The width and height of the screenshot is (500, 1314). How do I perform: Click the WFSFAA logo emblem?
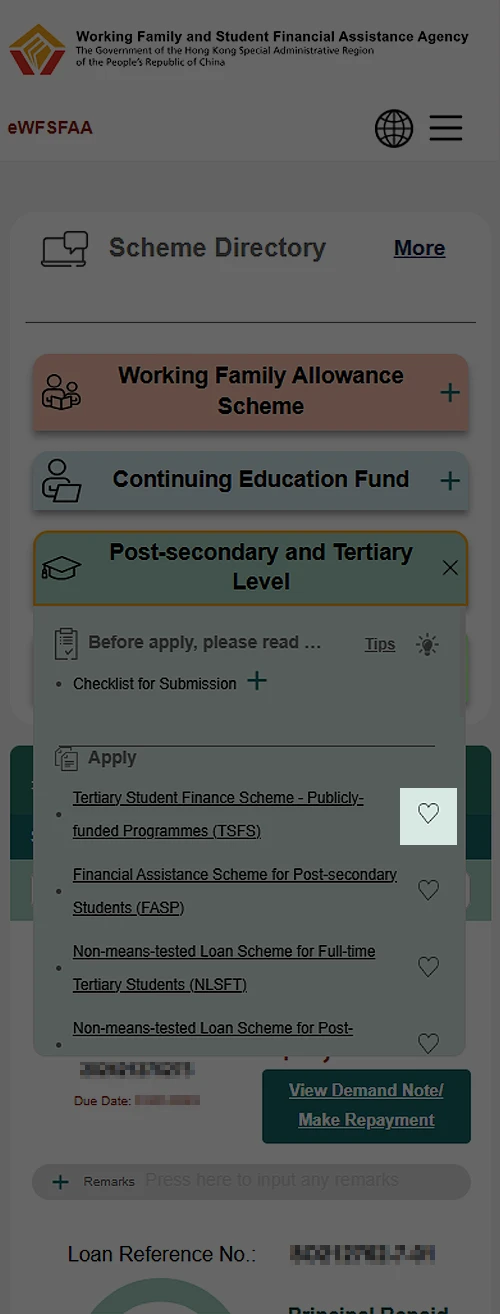pos(37,49)
